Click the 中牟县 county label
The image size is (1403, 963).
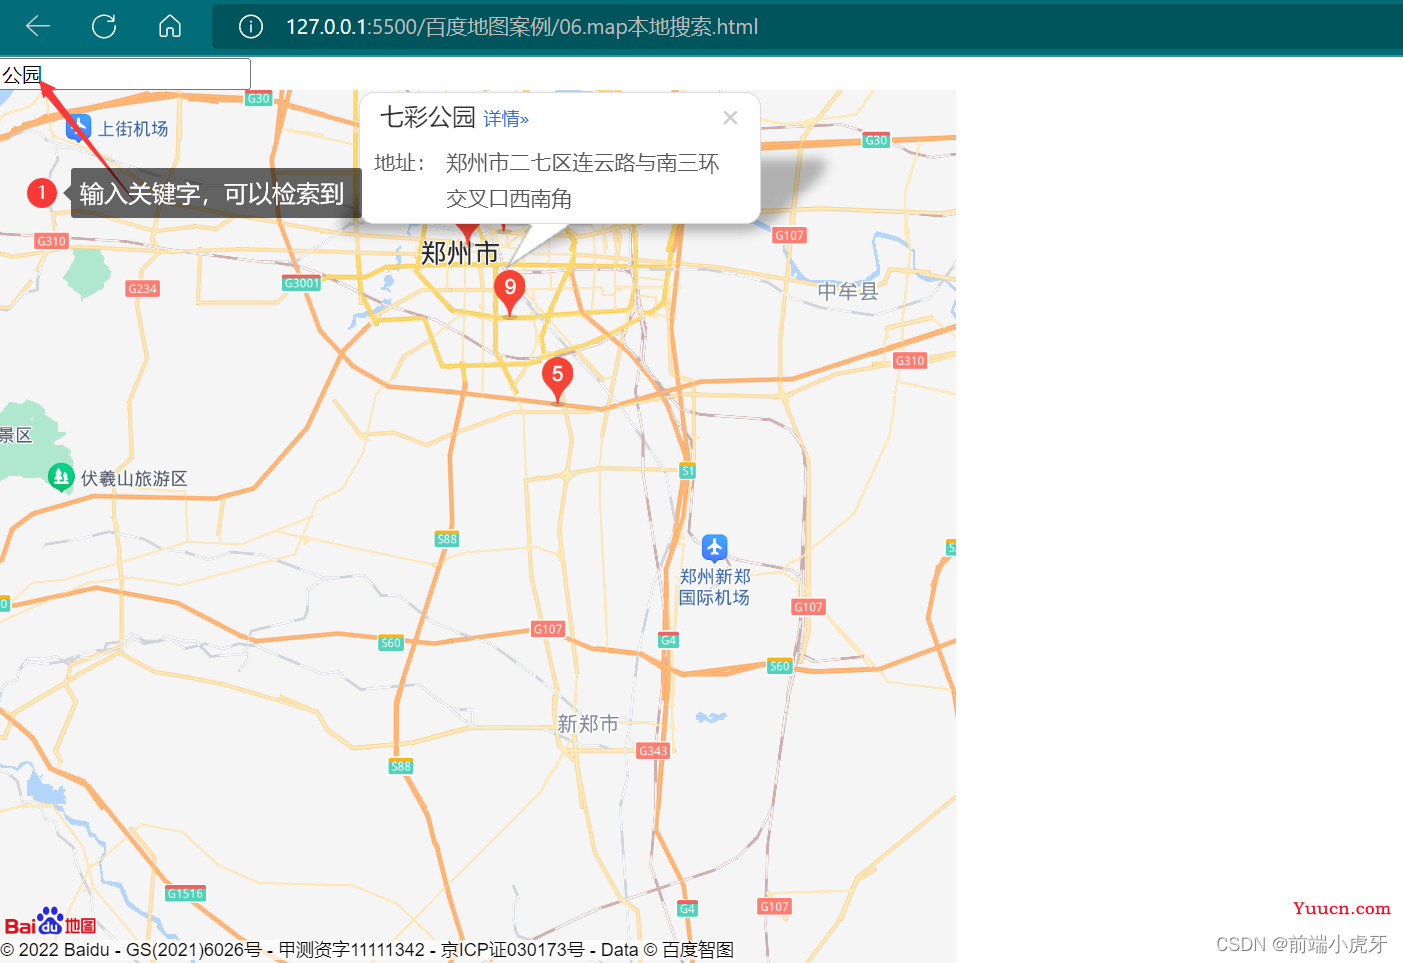[848, 291]
